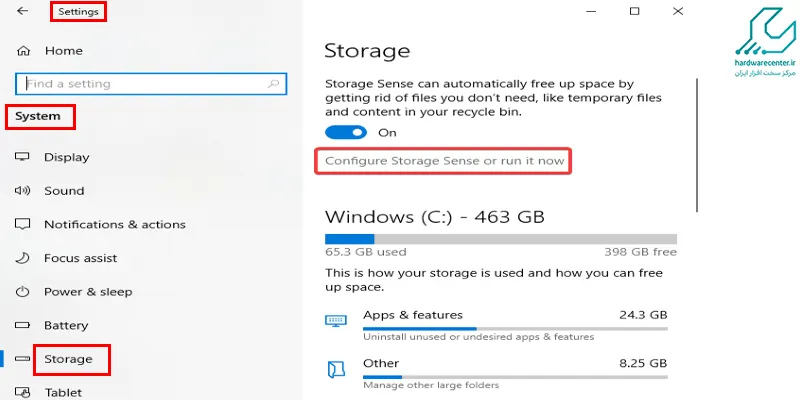Open Configure Storage Sense or run it now
800x400 pixels.
444,161
